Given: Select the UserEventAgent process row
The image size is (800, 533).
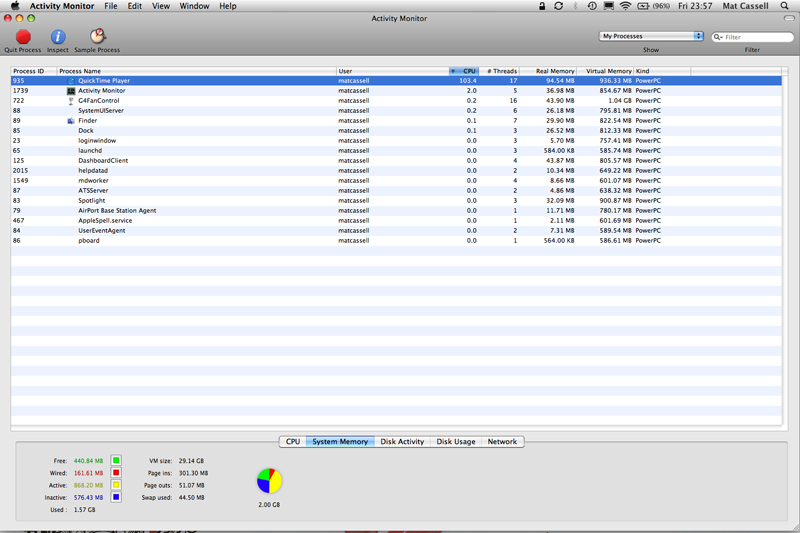Looking at the screenshot, I should point(396,231).
